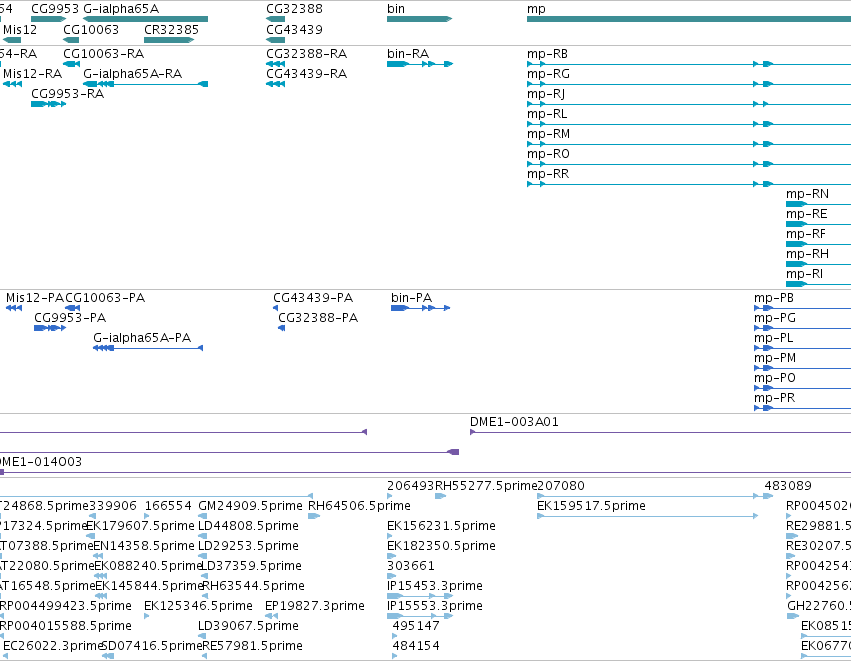Select the bin-PA protein label
The image size is (851, 661).
[411, 298]
